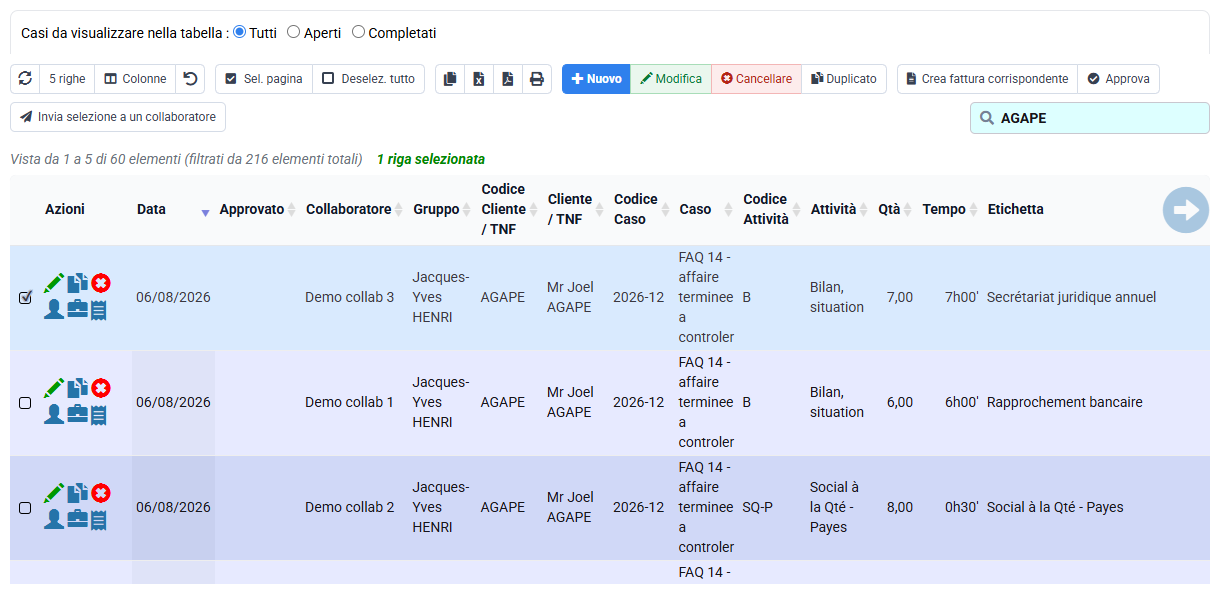Sort by Codice Attività column header
Image resolution: width=1220 pixels, height=604 pixels.
(x=772, y=210)
